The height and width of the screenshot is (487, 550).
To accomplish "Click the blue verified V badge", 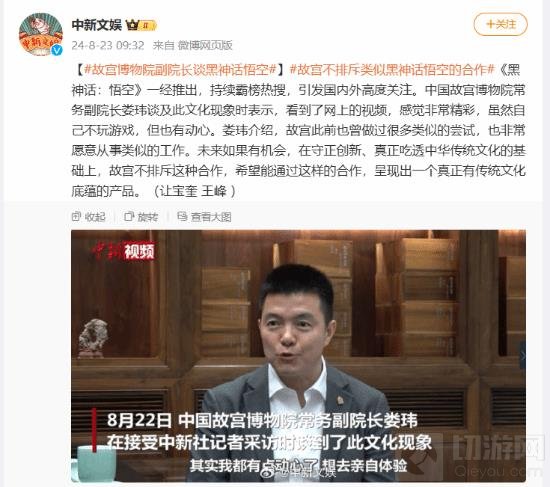I will point(57,51).
